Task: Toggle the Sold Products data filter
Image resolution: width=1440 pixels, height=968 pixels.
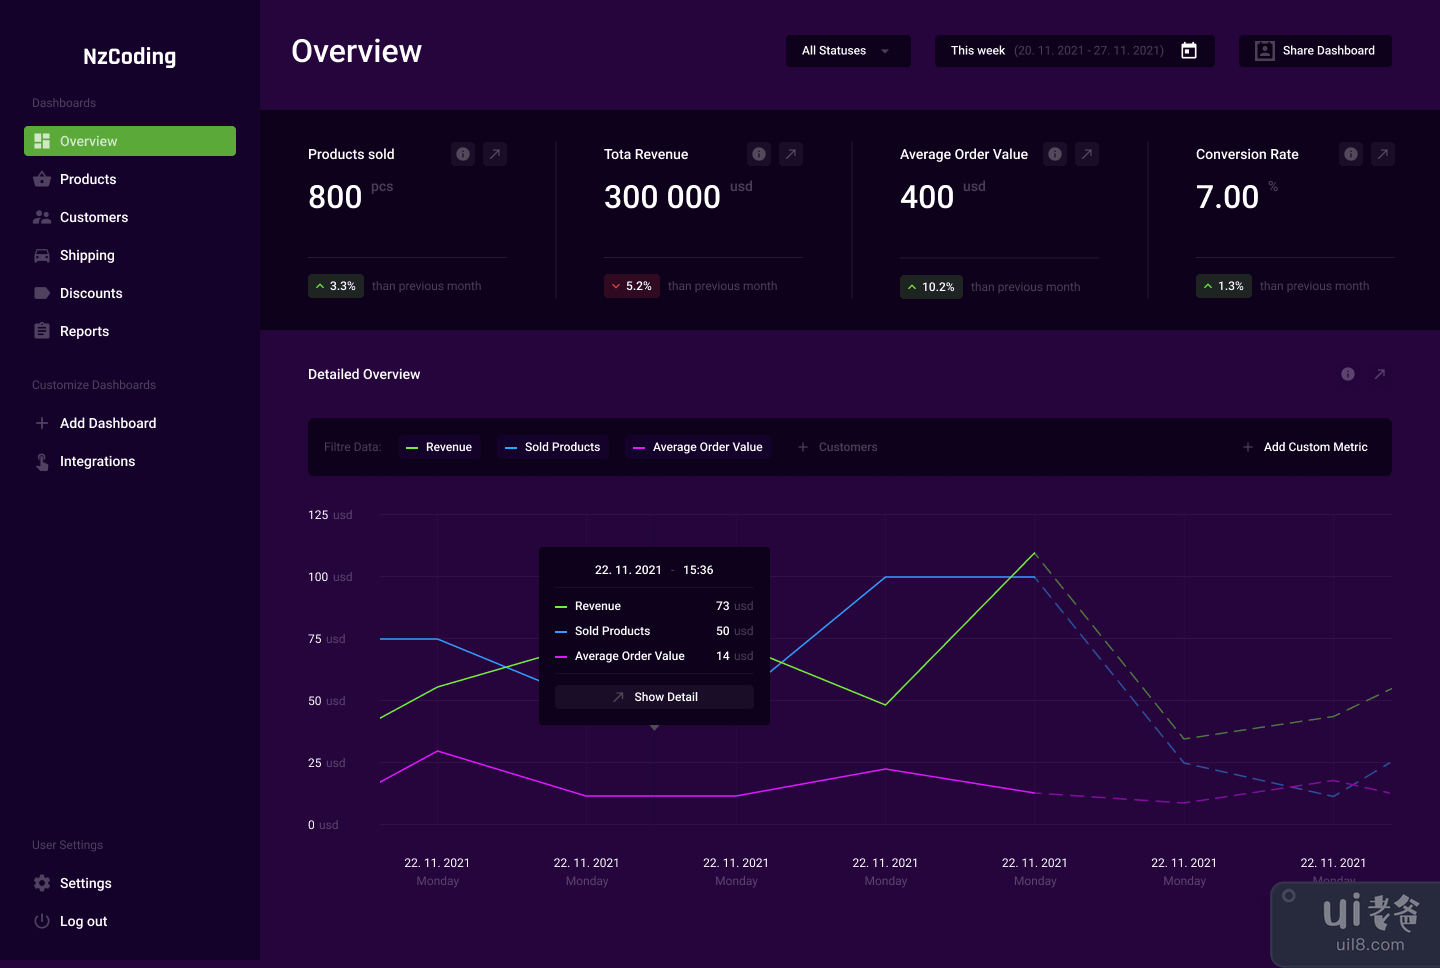Action: coord(553,447)
